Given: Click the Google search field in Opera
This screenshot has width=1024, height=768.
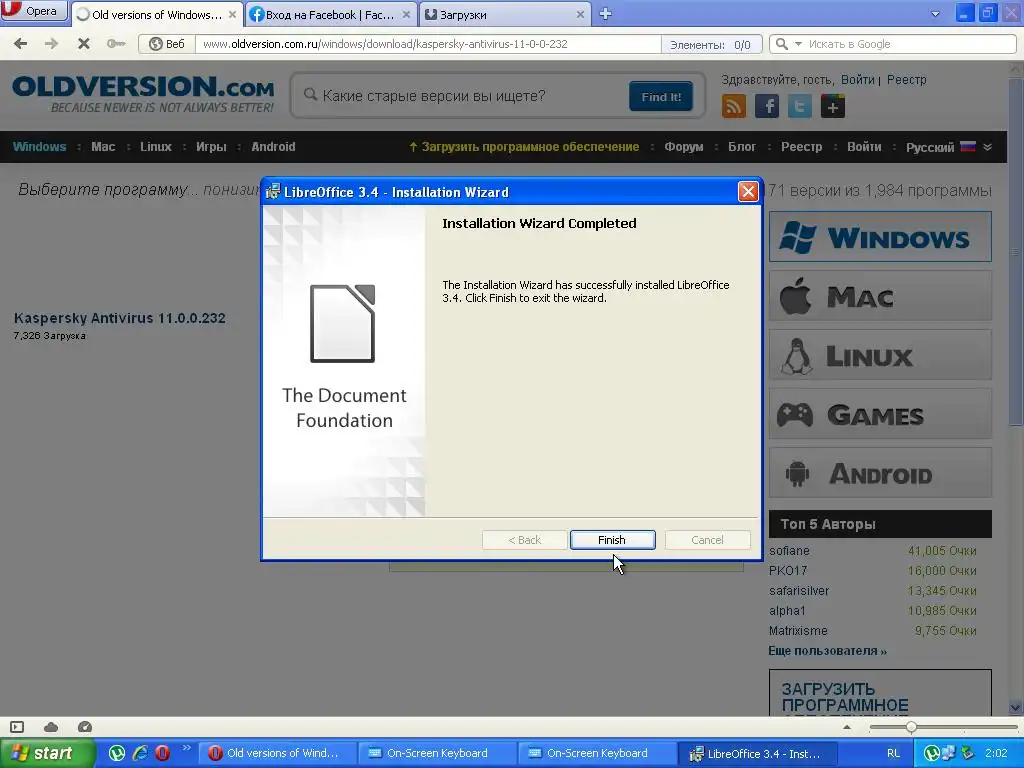Looking at the screenshot, I should (x=909, y=44).
